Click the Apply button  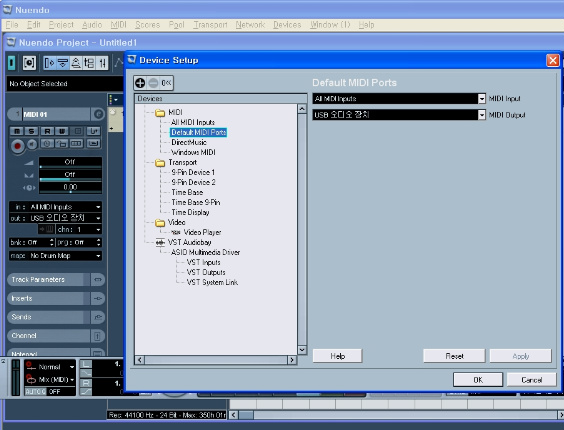[520, 356]
